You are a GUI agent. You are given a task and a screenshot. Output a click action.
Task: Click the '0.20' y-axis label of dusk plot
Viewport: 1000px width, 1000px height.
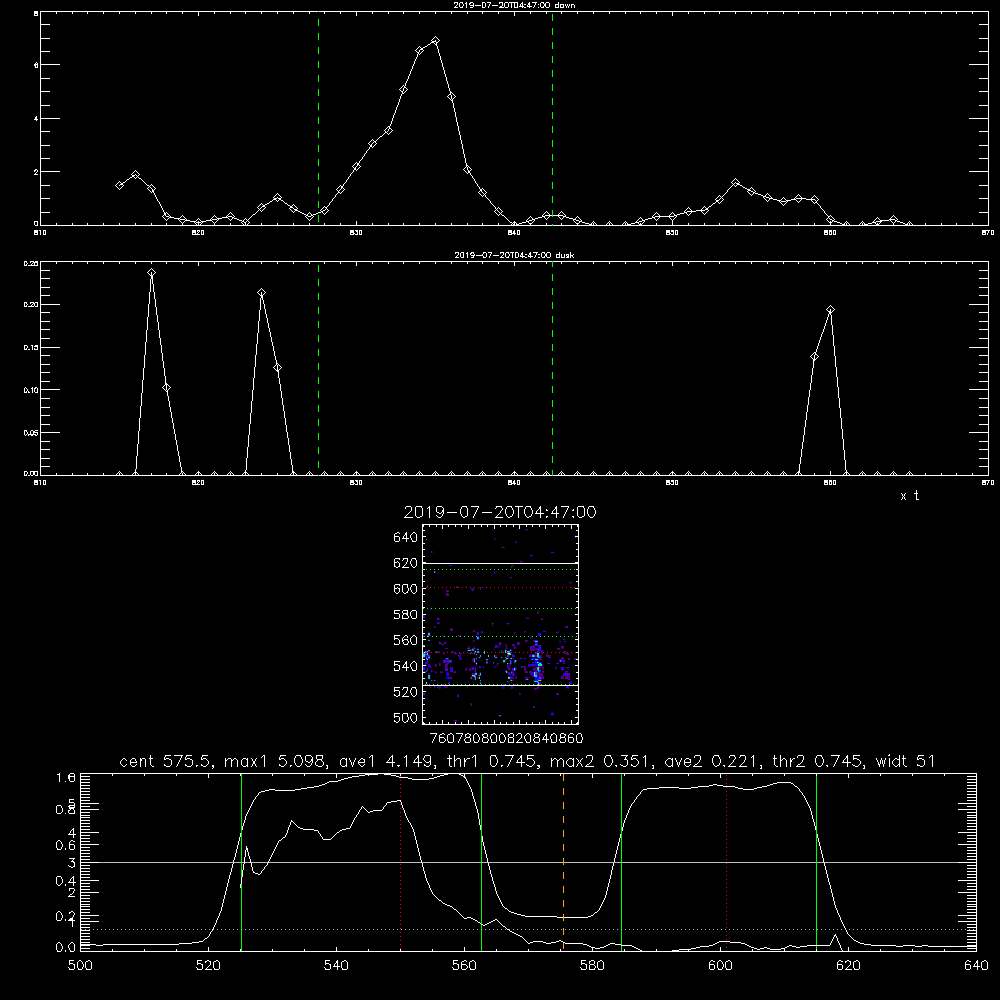click(x=31, y=305)
